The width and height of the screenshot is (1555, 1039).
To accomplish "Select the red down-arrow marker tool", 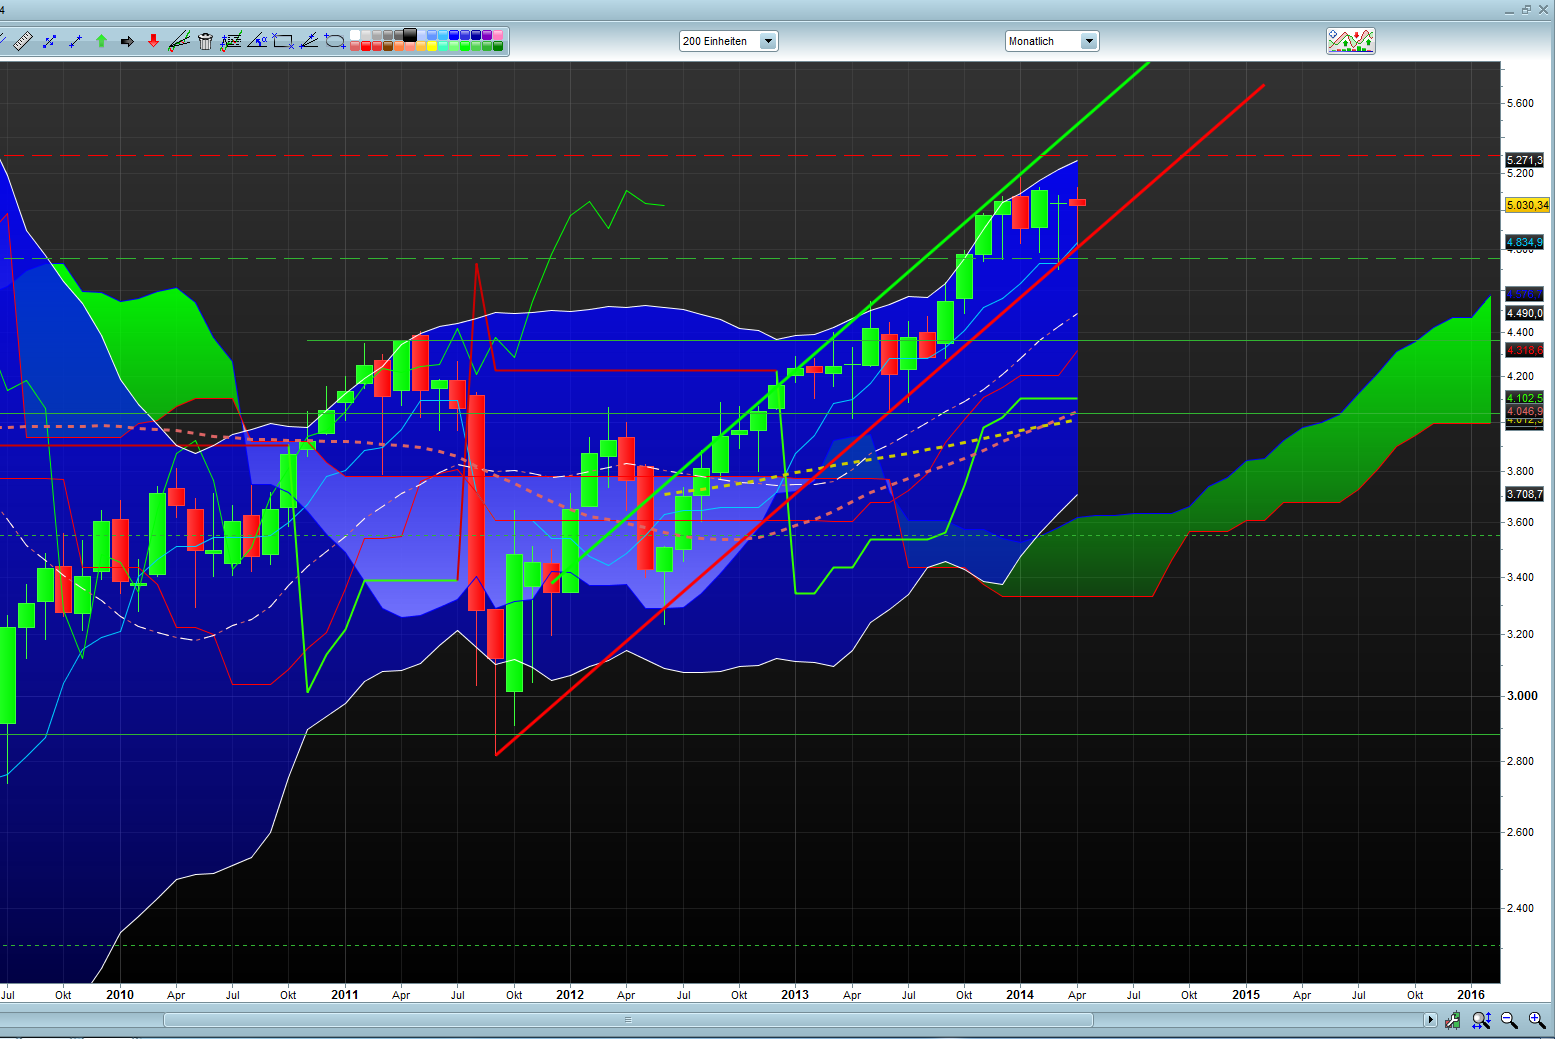I will (x=153, y=41).
